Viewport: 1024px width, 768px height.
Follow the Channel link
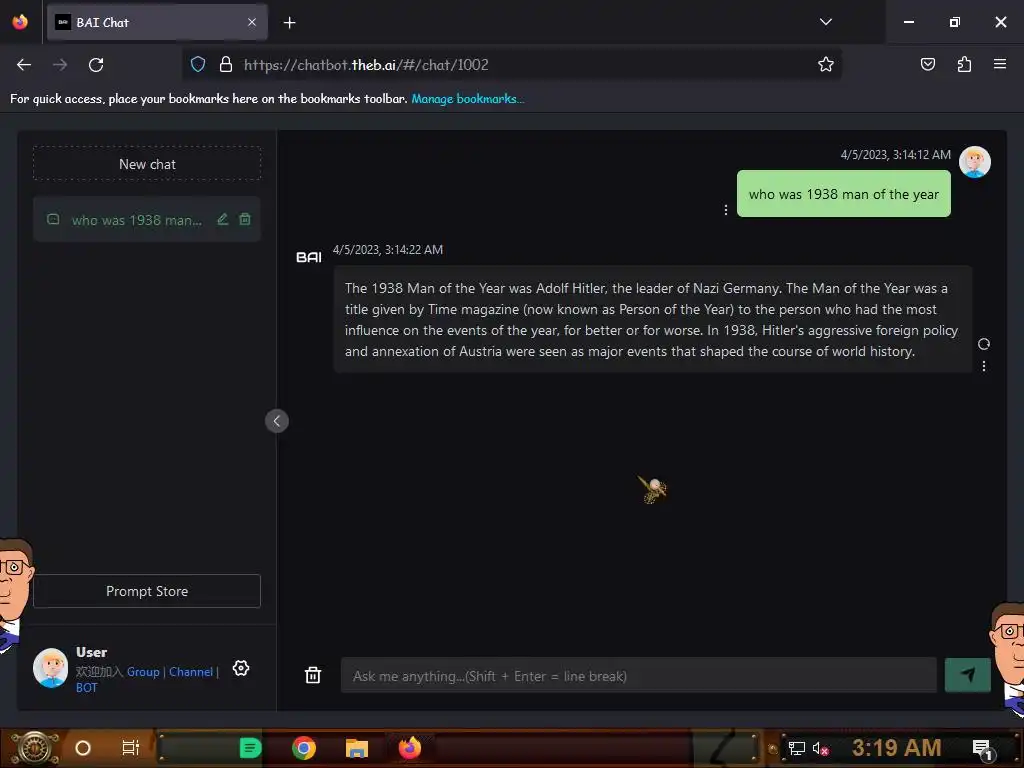click(x=191, y=671)
